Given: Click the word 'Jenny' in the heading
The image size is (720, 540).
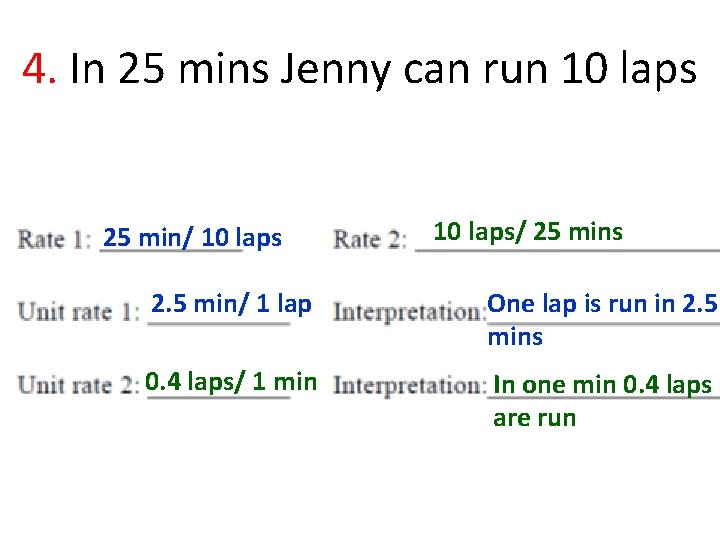Looking at the screenshot, I should point(335,71).
